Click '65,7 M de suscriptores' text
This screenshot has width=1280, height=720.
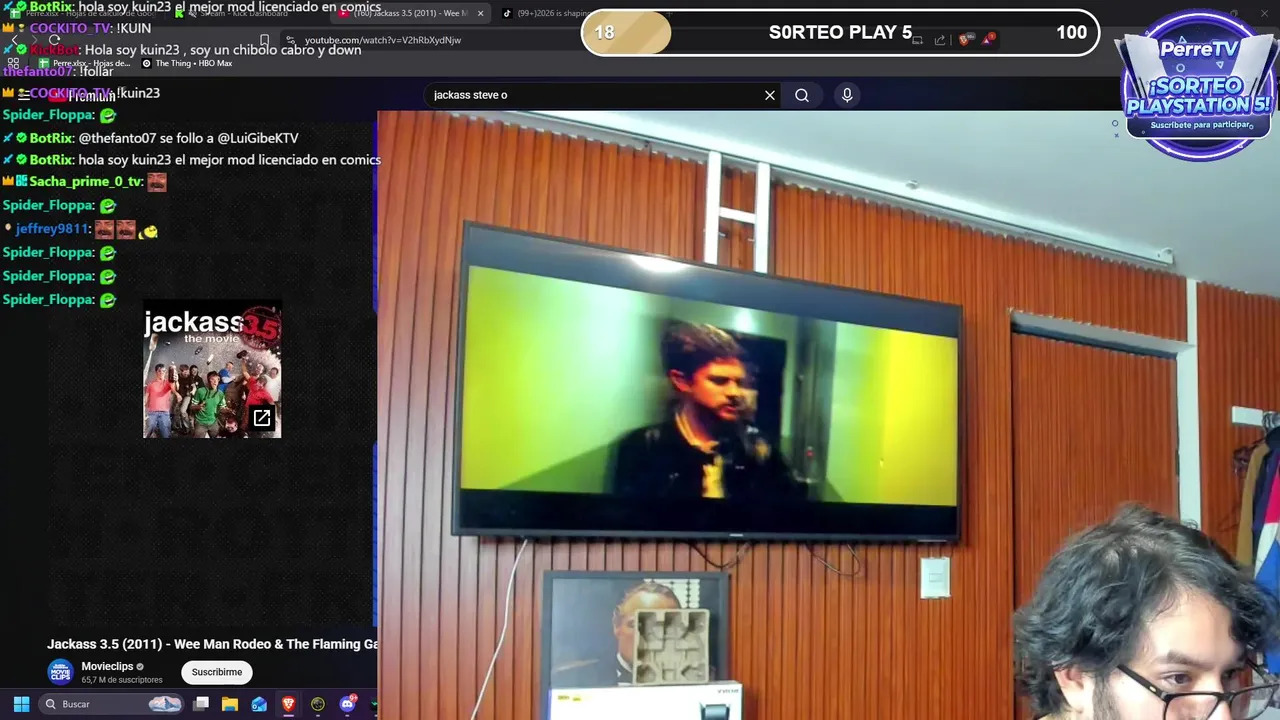(122, 680)
